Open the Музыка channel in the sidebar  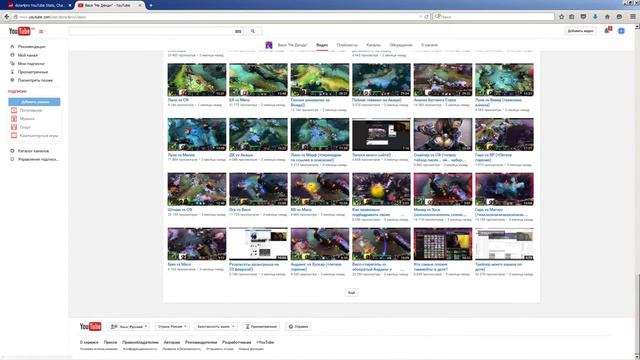coord(27,119)
